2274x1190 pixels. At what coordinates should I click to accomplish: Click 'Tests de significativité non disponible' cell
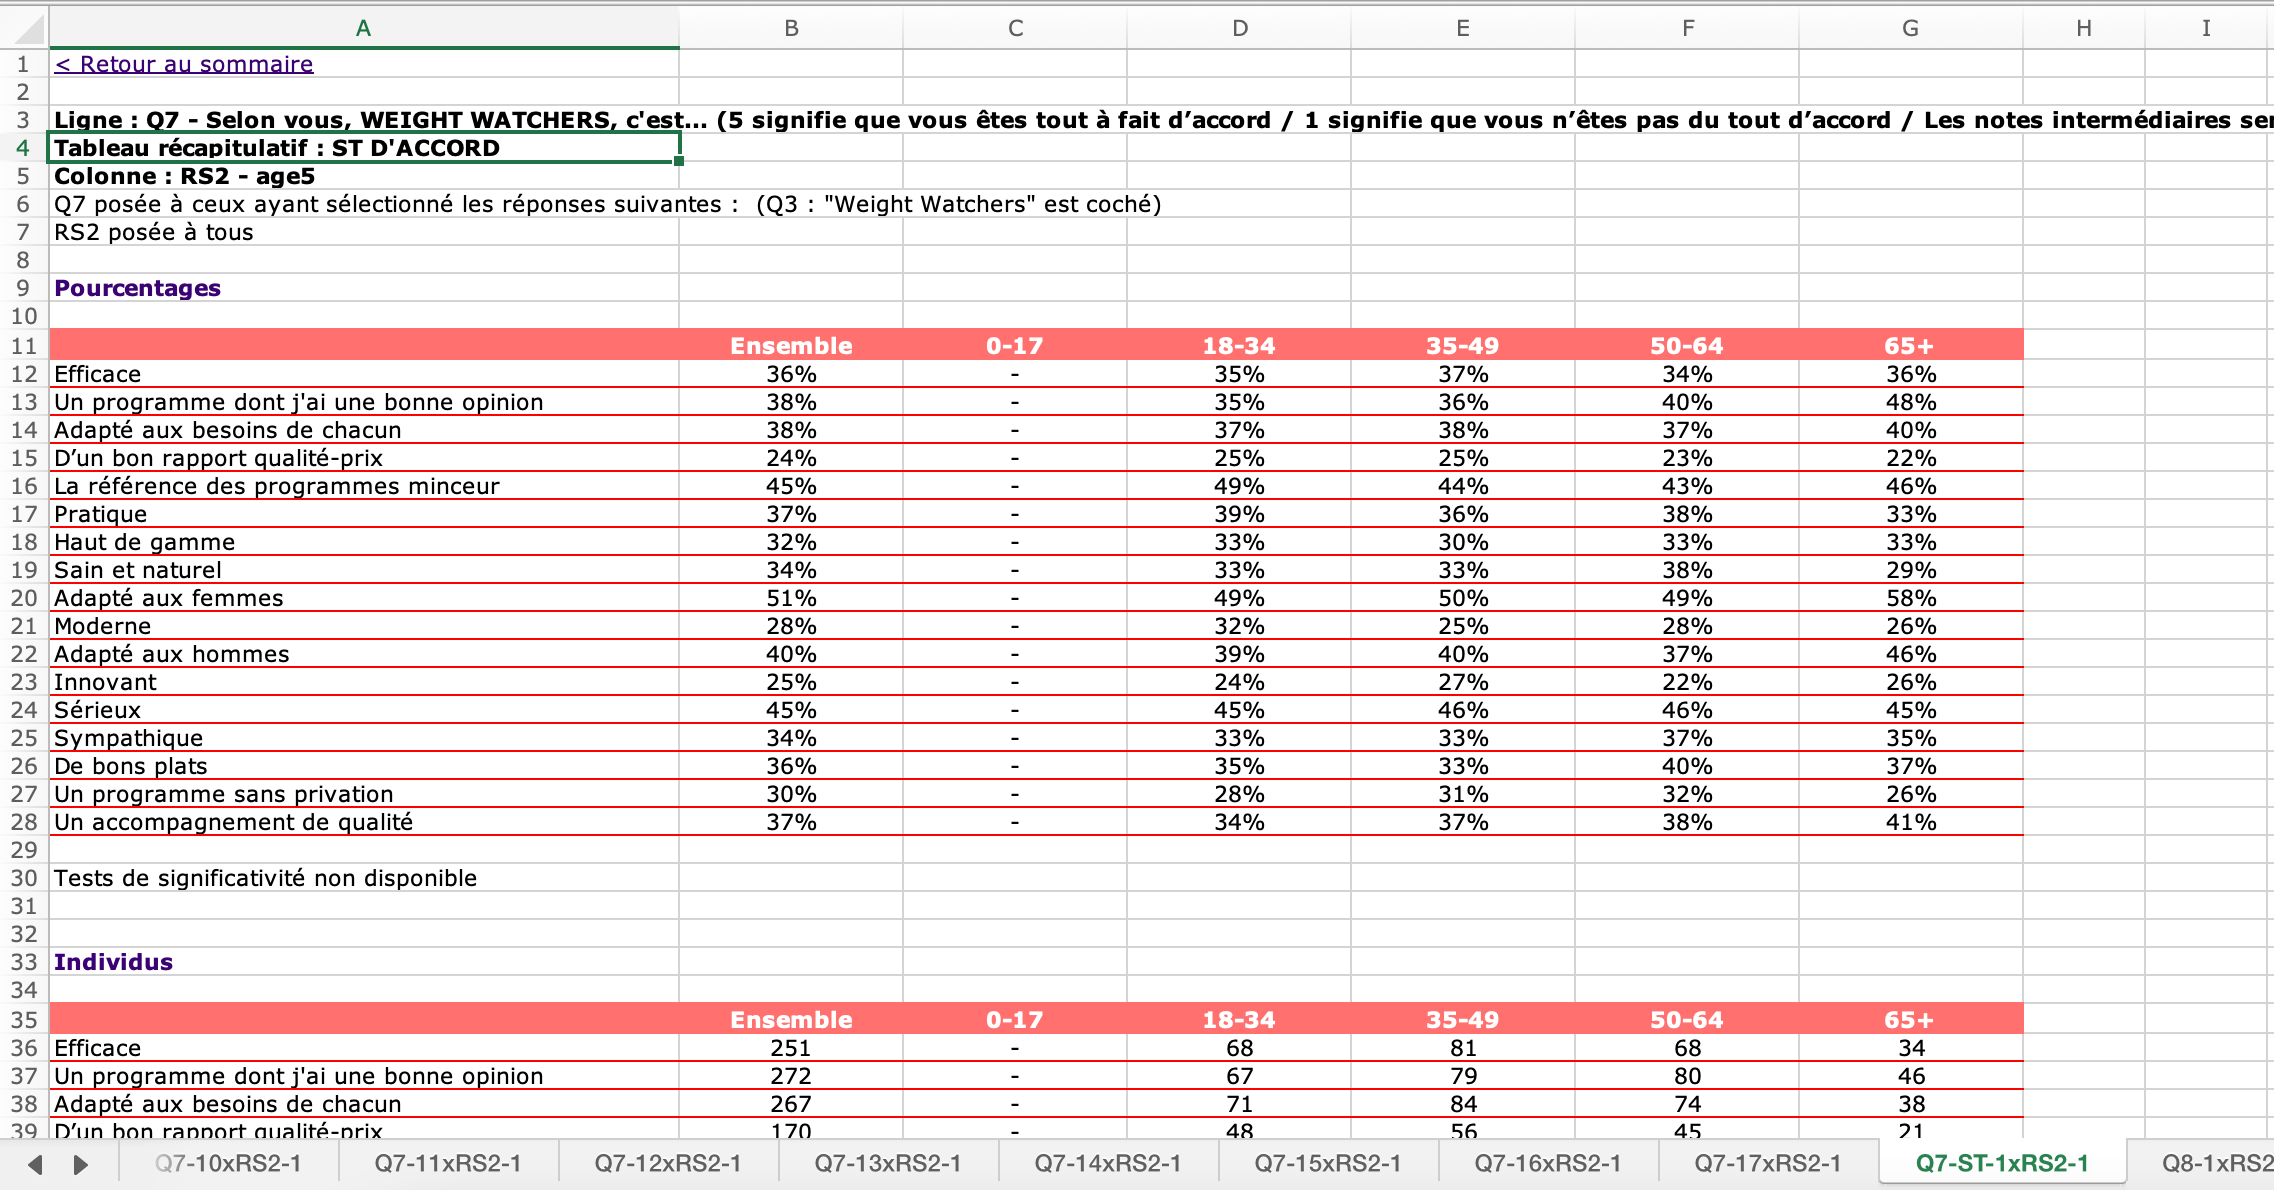(364, 878)
